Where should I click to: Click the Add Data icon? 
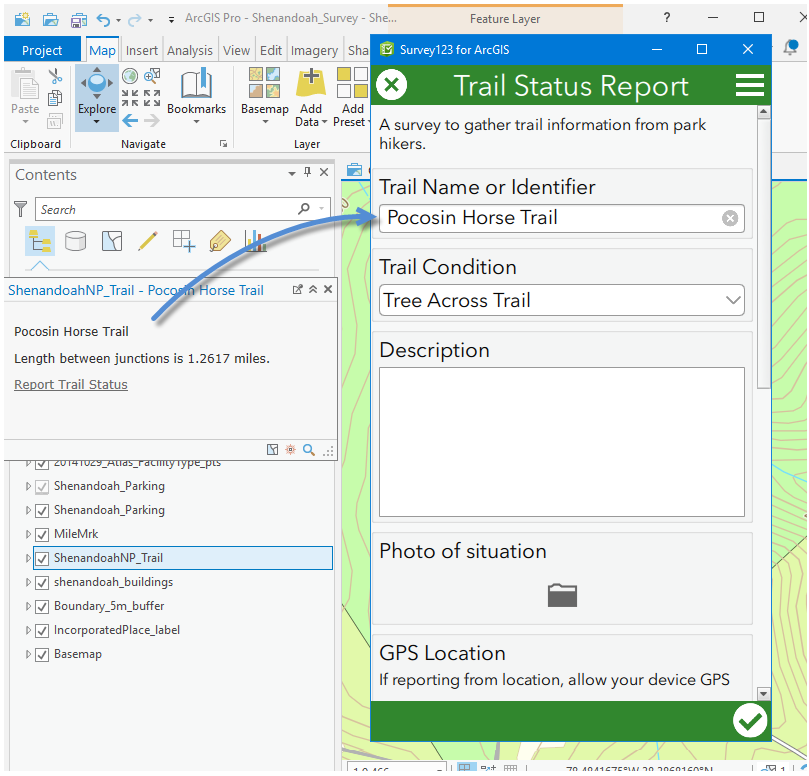[311, 83]
